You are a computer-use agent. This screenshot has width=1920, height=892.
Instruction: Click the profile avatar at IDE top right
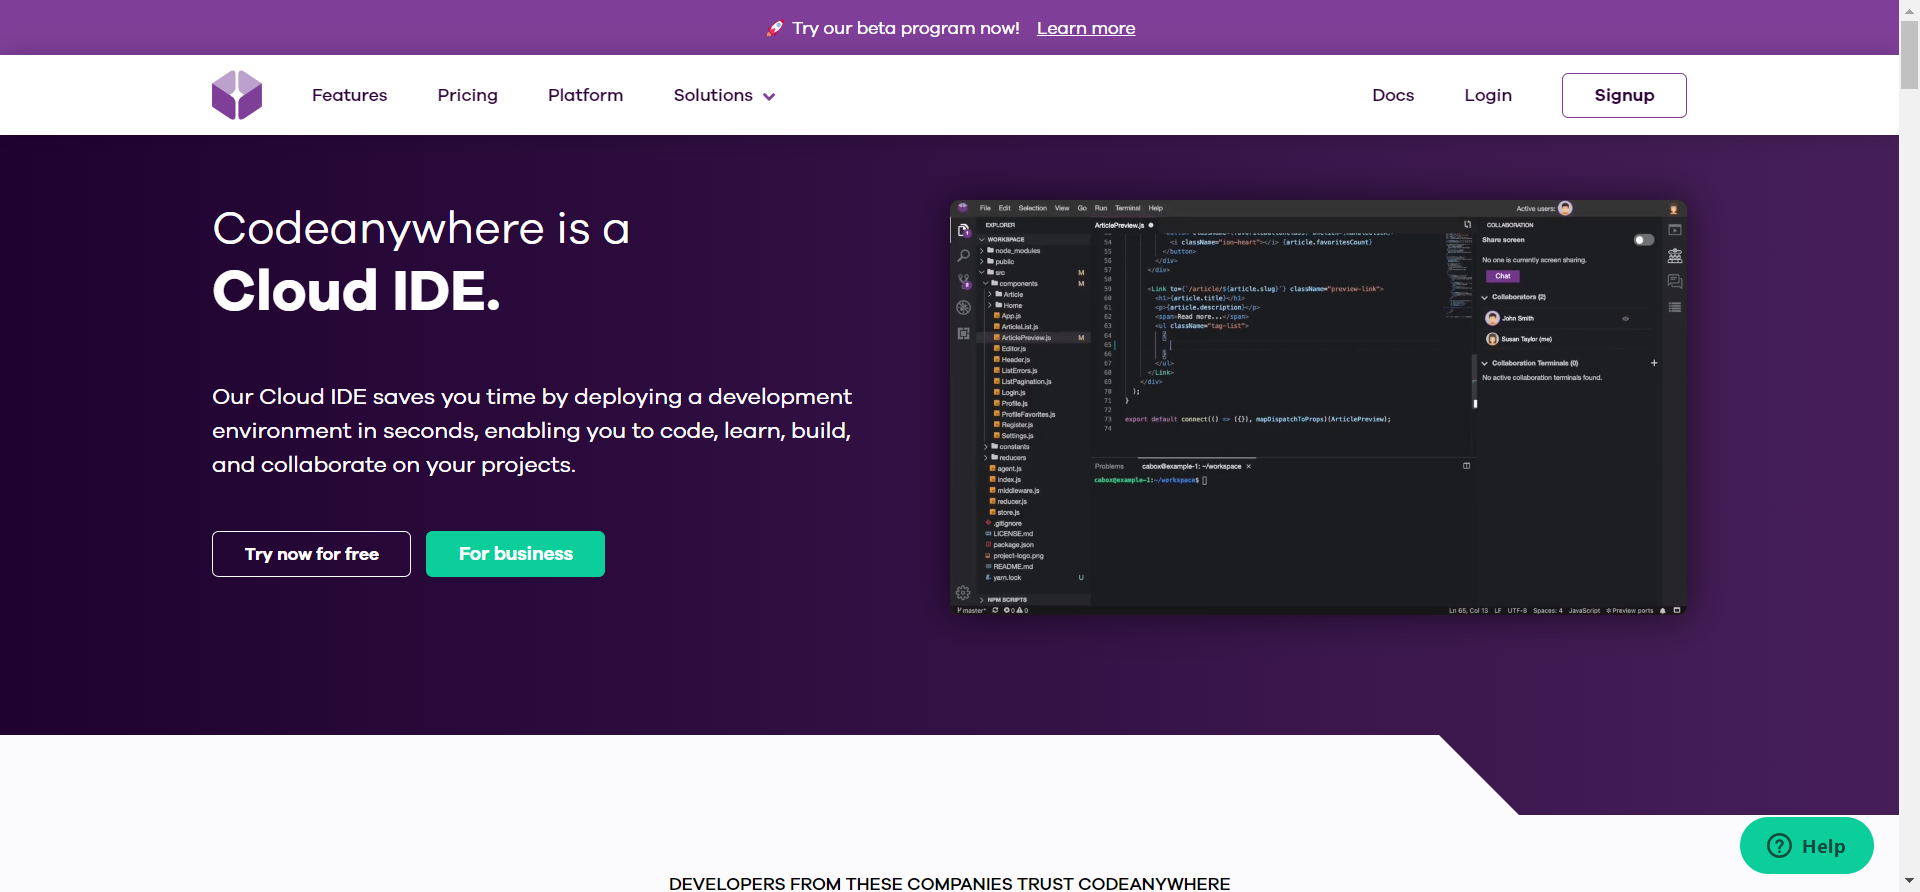pyautogui.click(x=1674, y=209)
